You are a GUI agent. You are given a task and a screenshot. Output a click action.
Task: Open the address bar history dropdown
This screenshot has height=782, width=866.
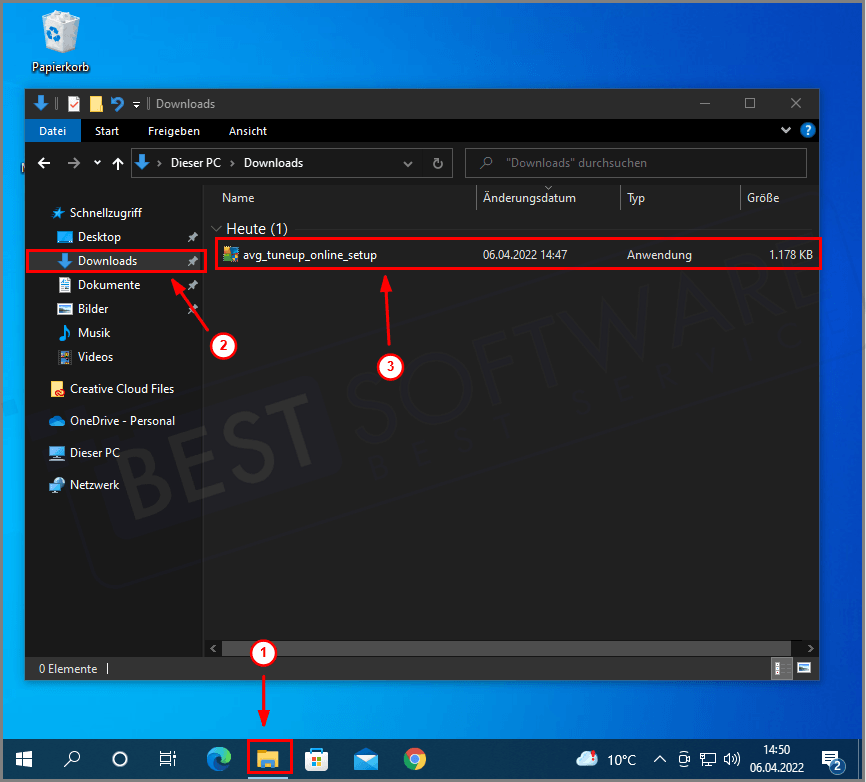coord(408,162)
